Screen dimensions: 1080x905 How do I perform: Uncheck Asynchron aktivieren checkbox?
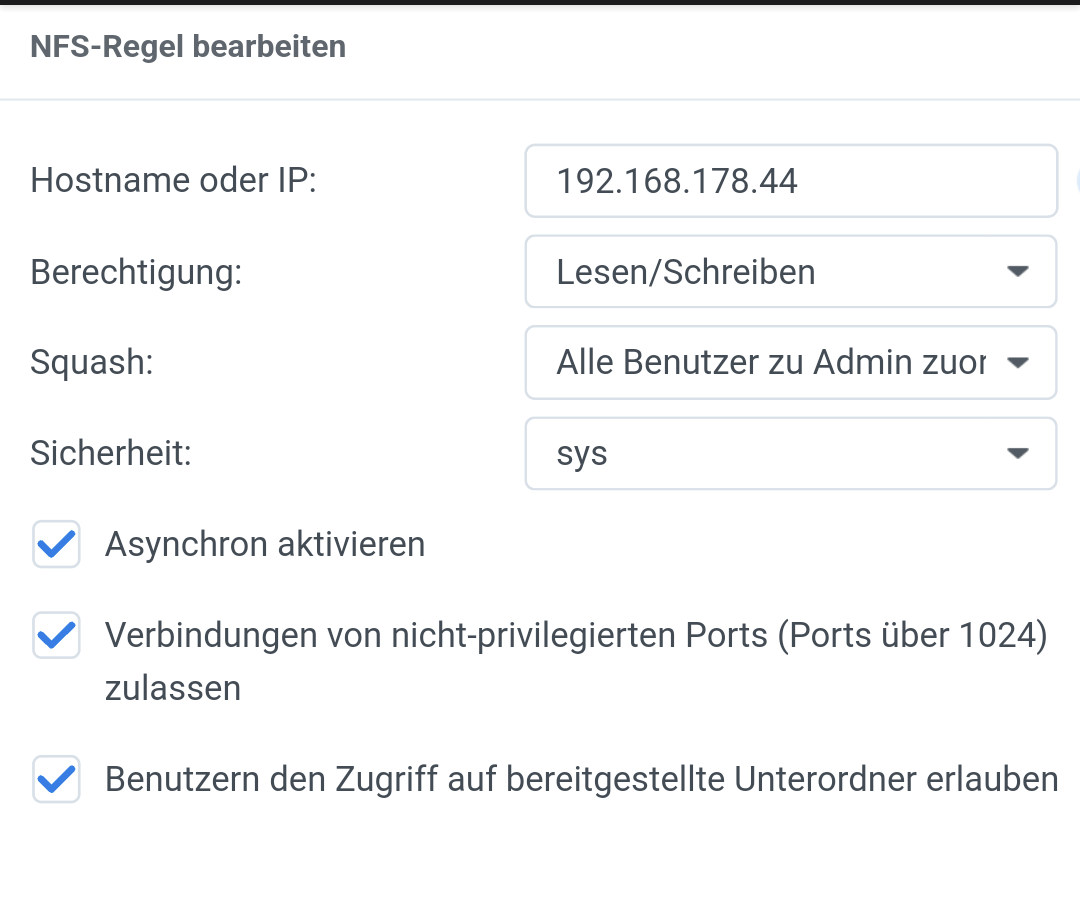[56, 544]
